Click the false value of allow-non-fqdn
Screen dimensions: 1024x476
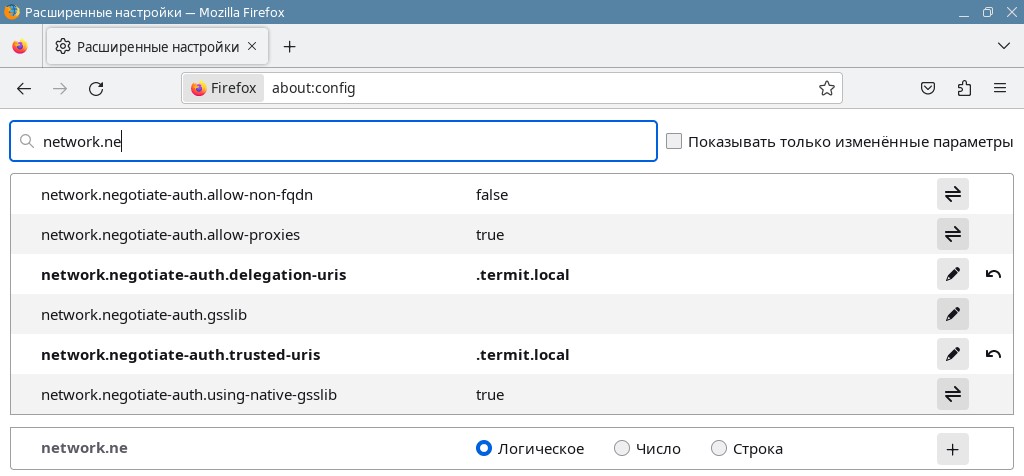[x=492, y=195]
